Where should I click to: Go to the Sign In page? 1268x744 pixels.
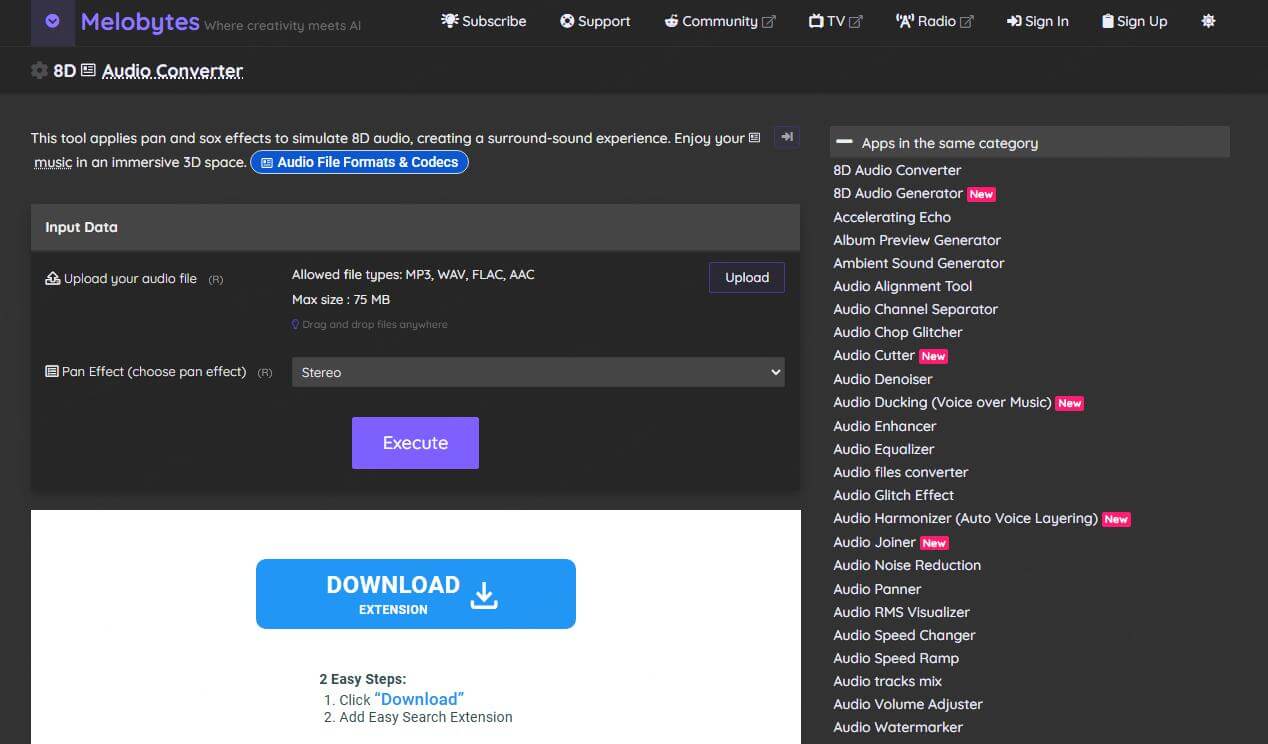1037,21
